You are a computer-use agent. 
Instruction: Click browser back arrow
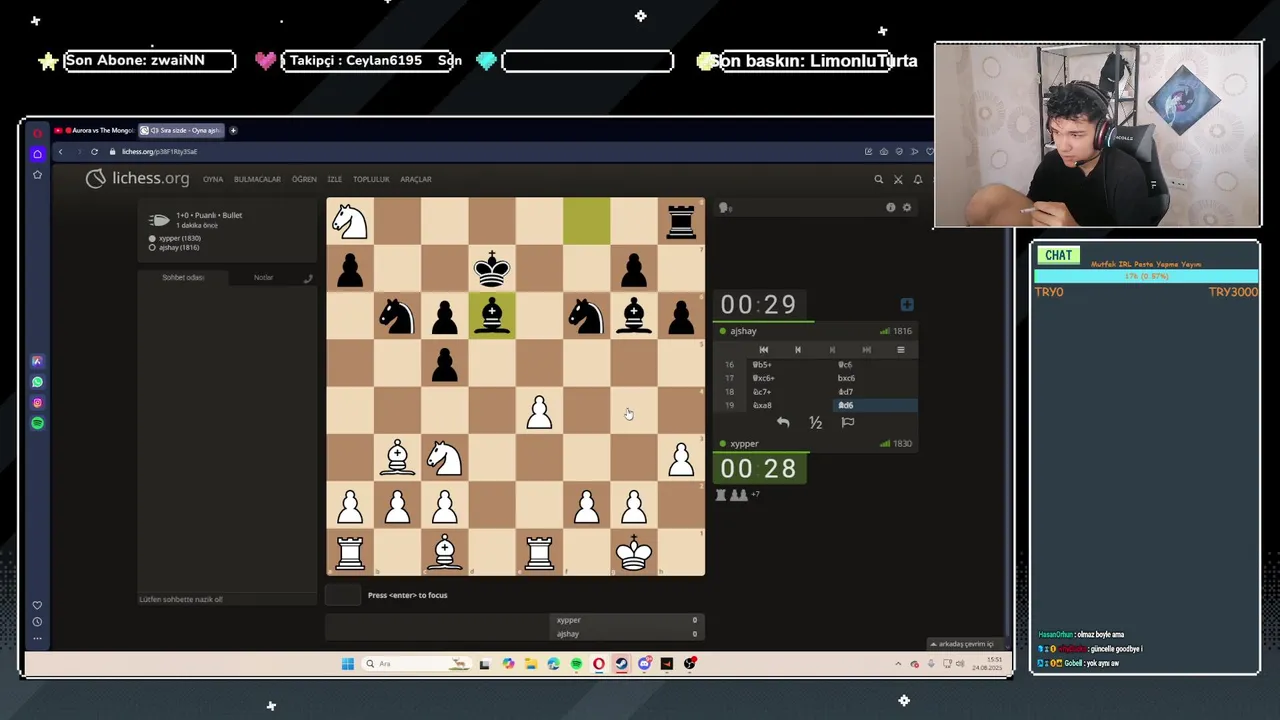point(60,152)
